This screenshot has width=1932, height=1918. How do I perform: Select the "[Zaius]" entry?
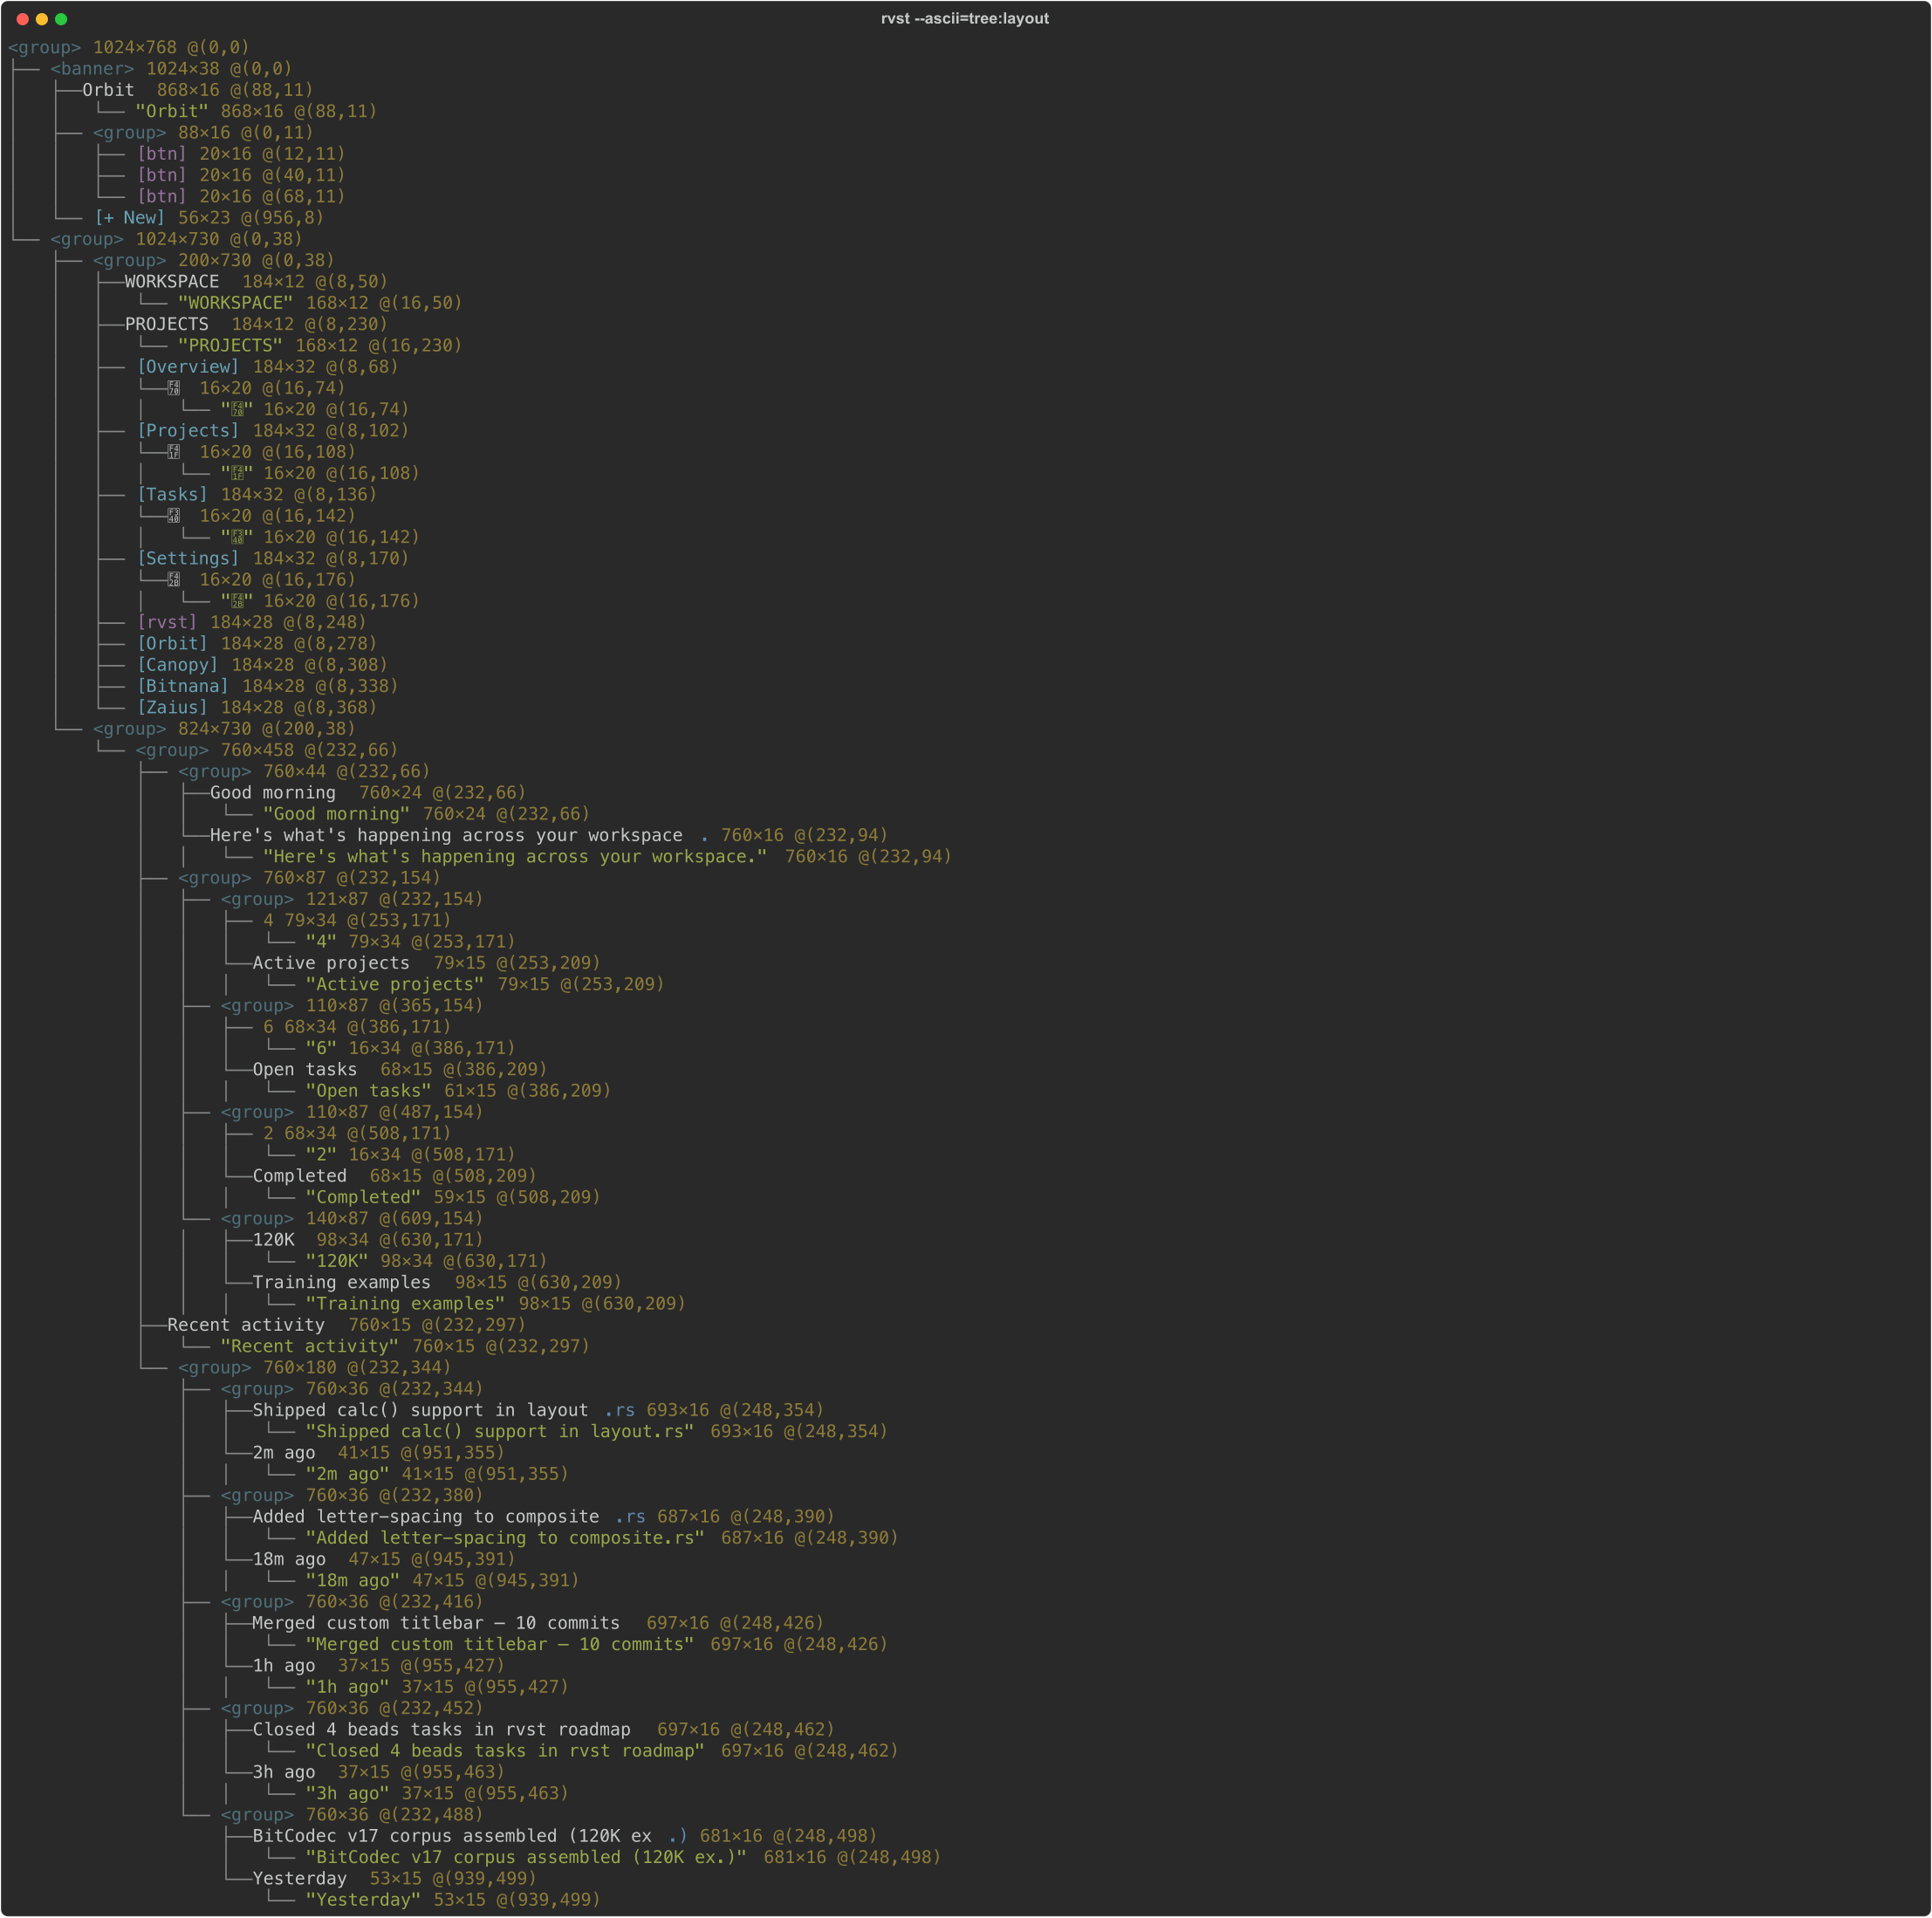coord(172,708)
